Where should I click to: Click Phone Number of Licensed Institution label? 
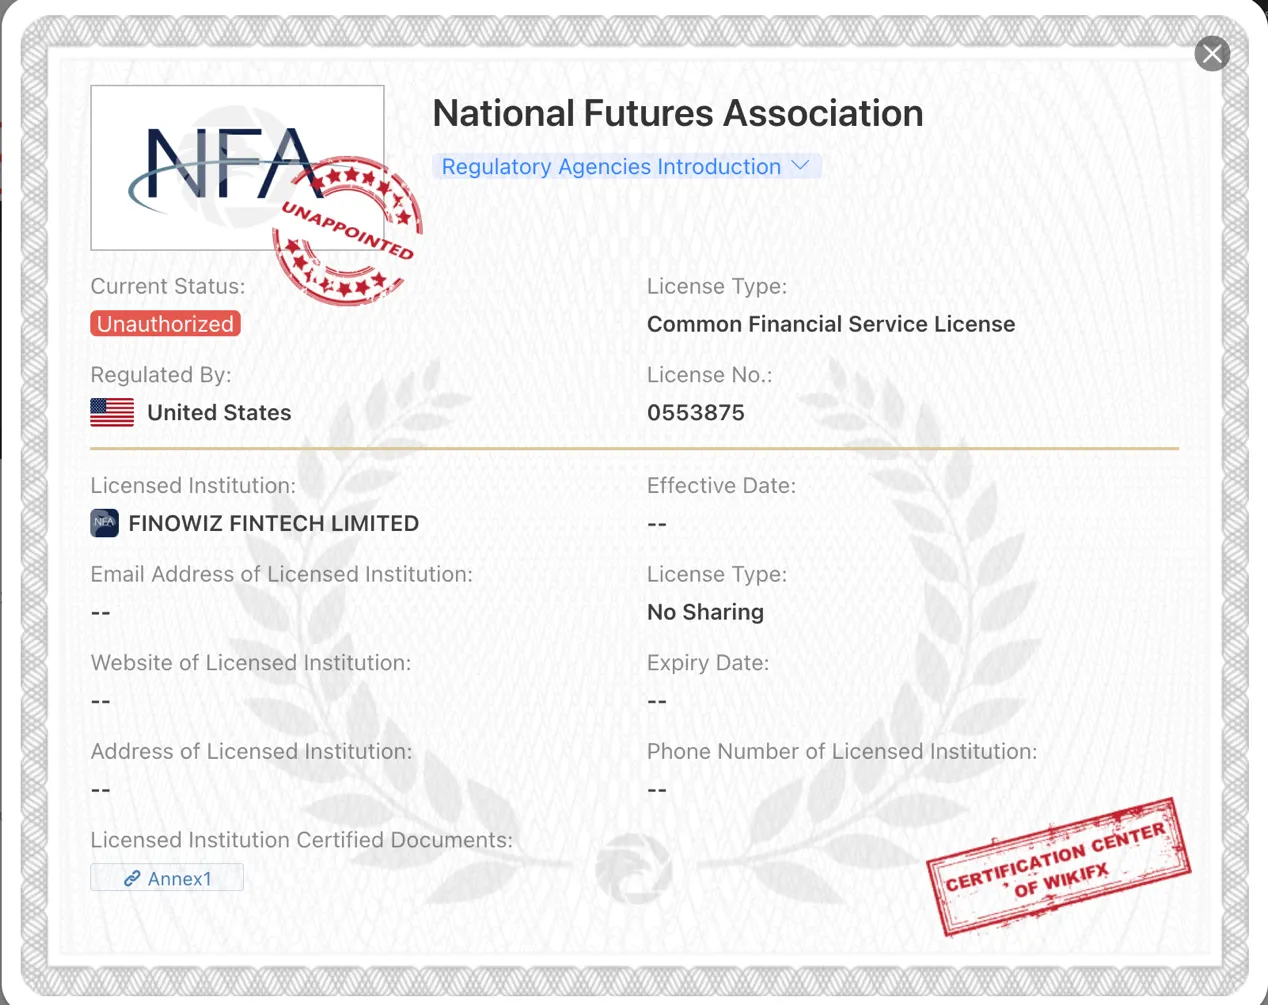coord(842,751)
